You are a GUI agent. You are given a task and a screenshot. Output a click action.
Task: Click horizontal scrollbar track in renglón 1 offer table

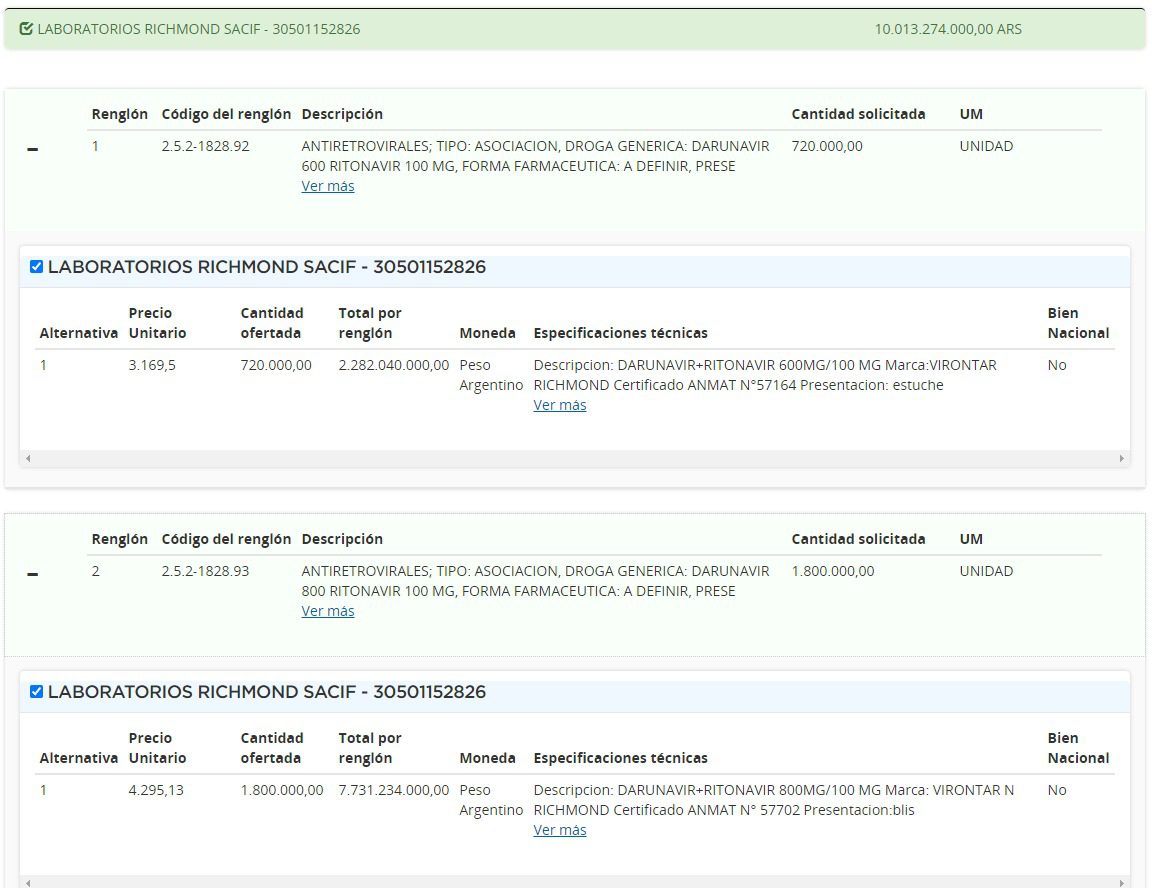pos(575,459)
